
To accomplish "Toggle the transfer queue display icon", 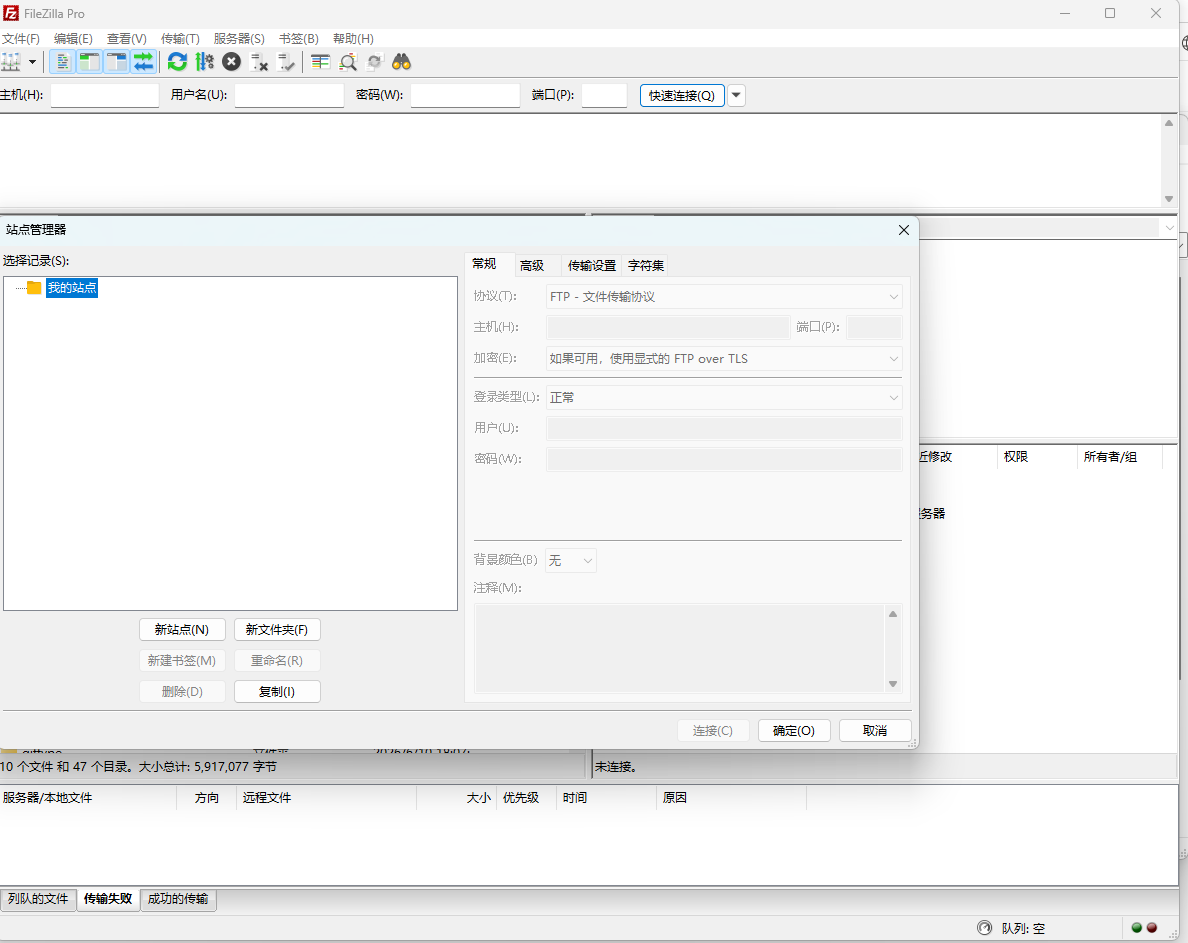I will pos(143,62).
